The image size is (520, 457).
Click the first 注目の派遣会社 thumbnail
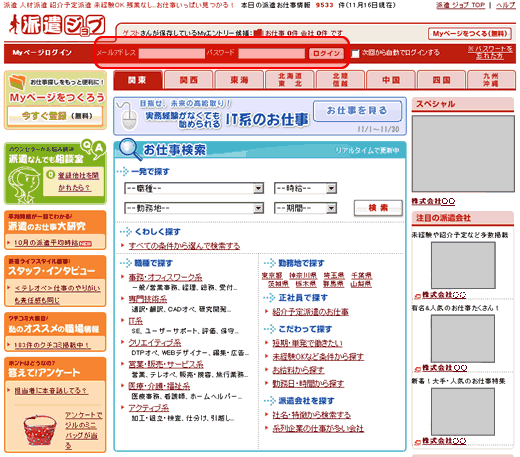(x=463, y=265)
